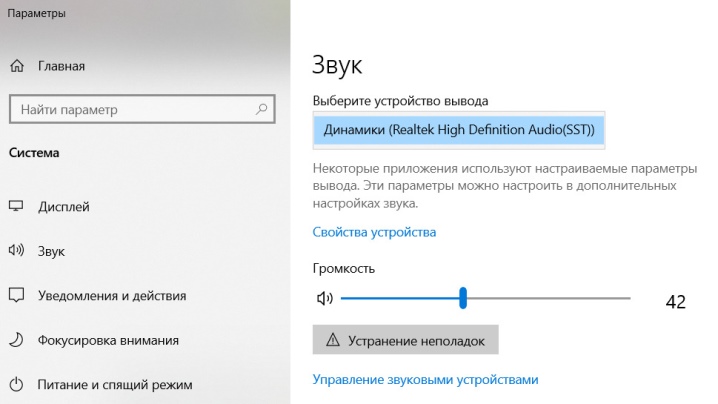
Task: Click the Display monitor icon
Action: pos(16,206)
